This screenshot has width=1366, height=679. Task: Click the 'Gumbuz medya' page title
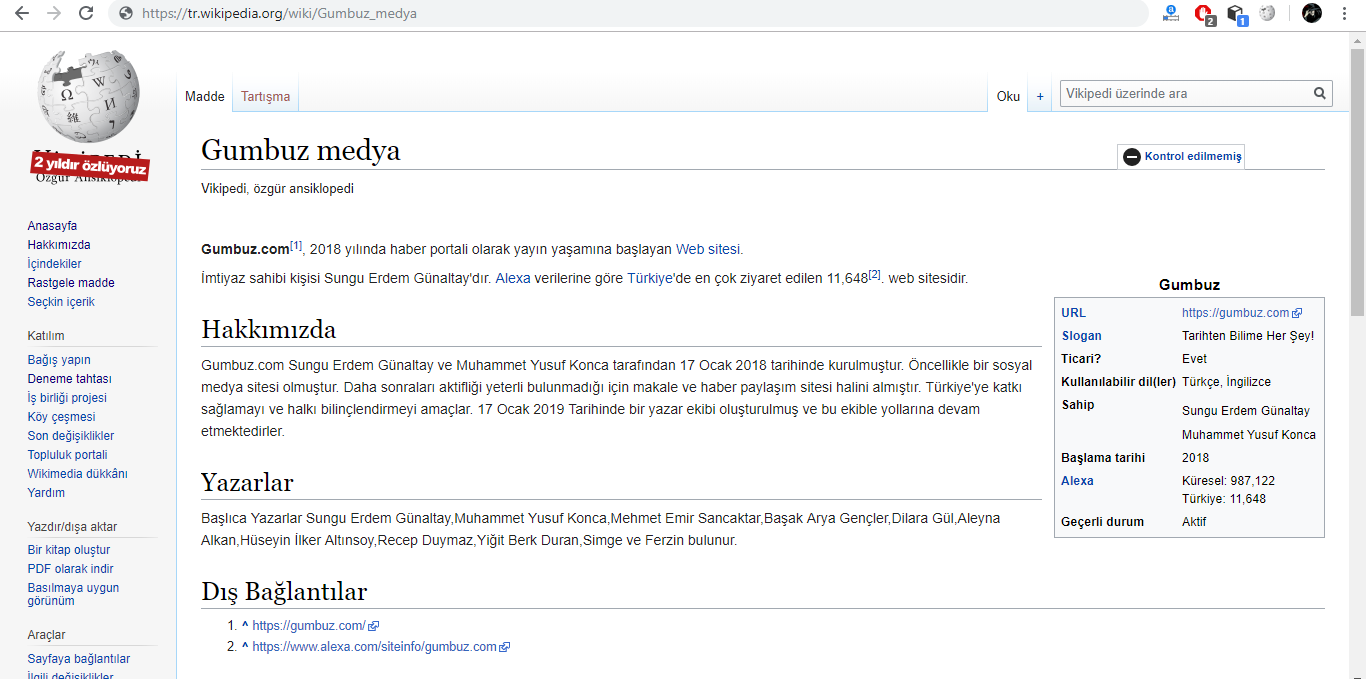pos(301,150)
